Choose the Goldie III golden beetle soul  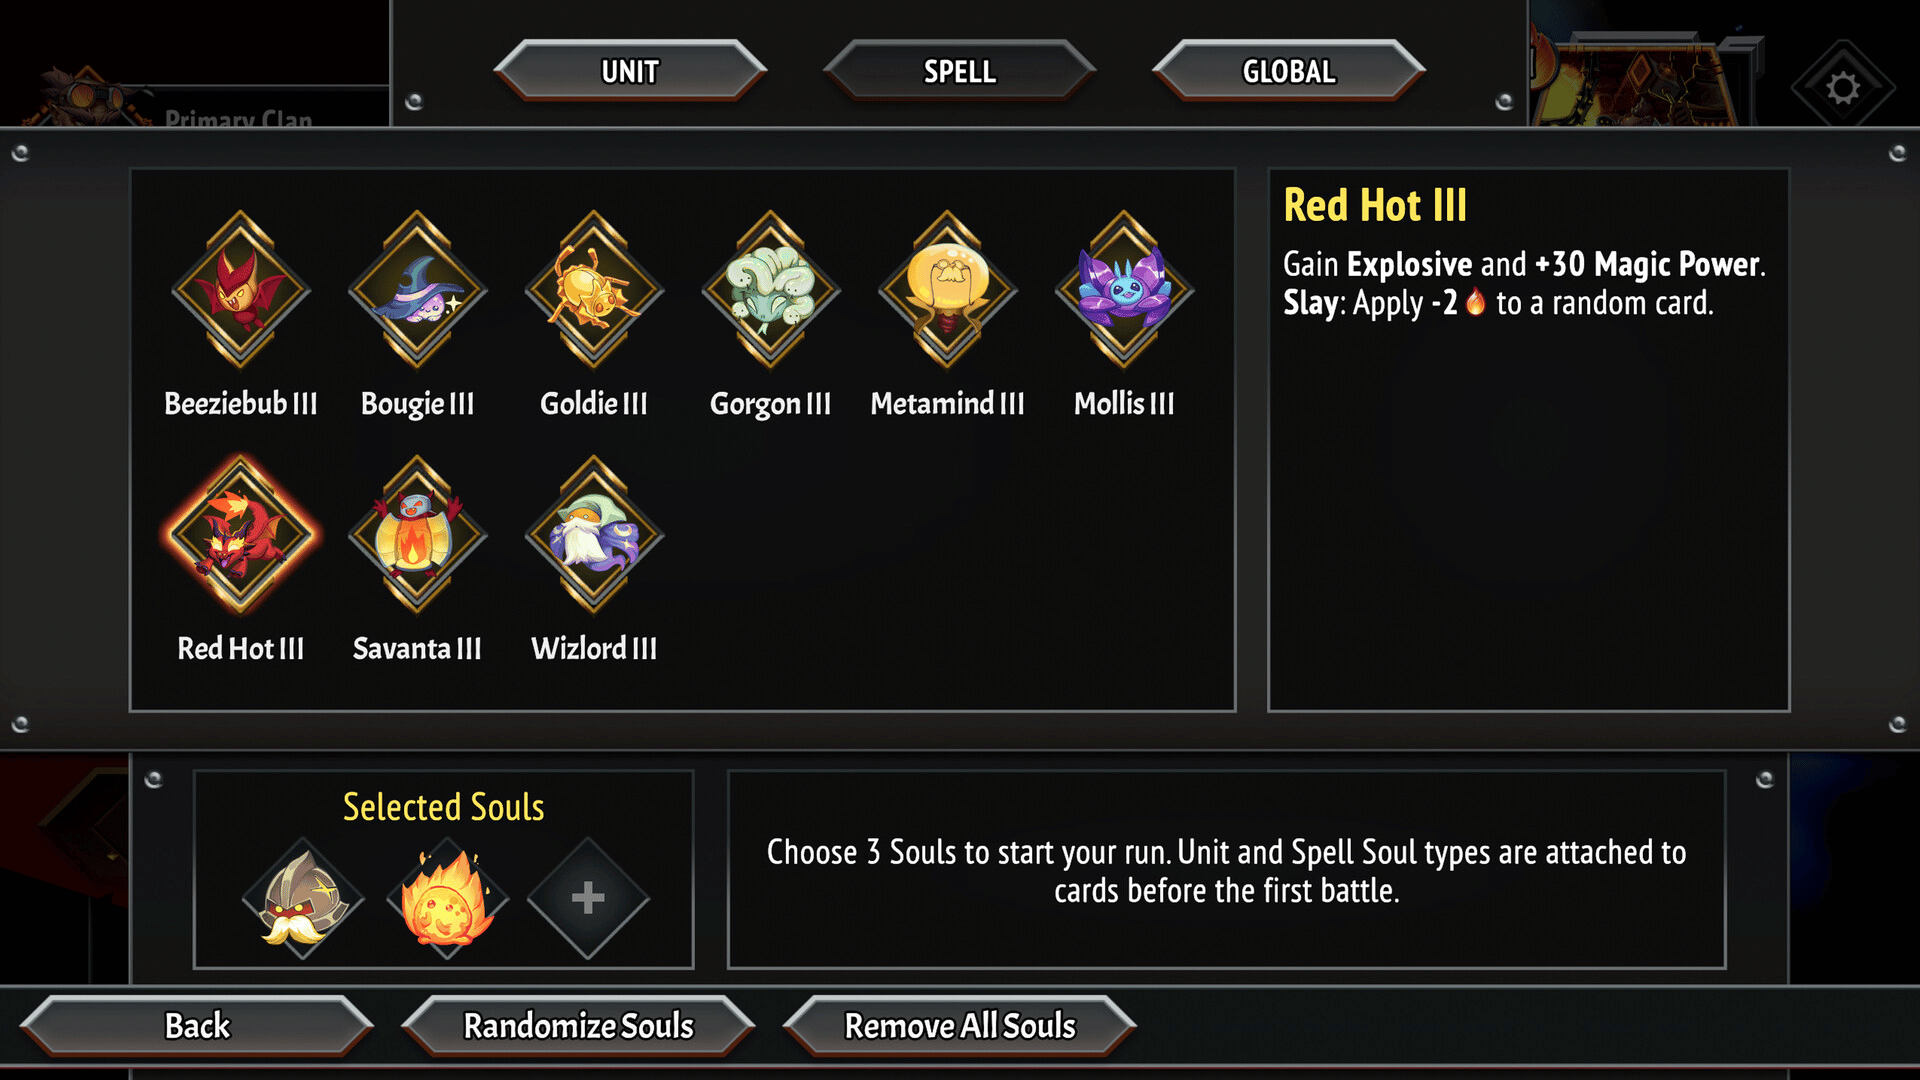tap(594, 290)
